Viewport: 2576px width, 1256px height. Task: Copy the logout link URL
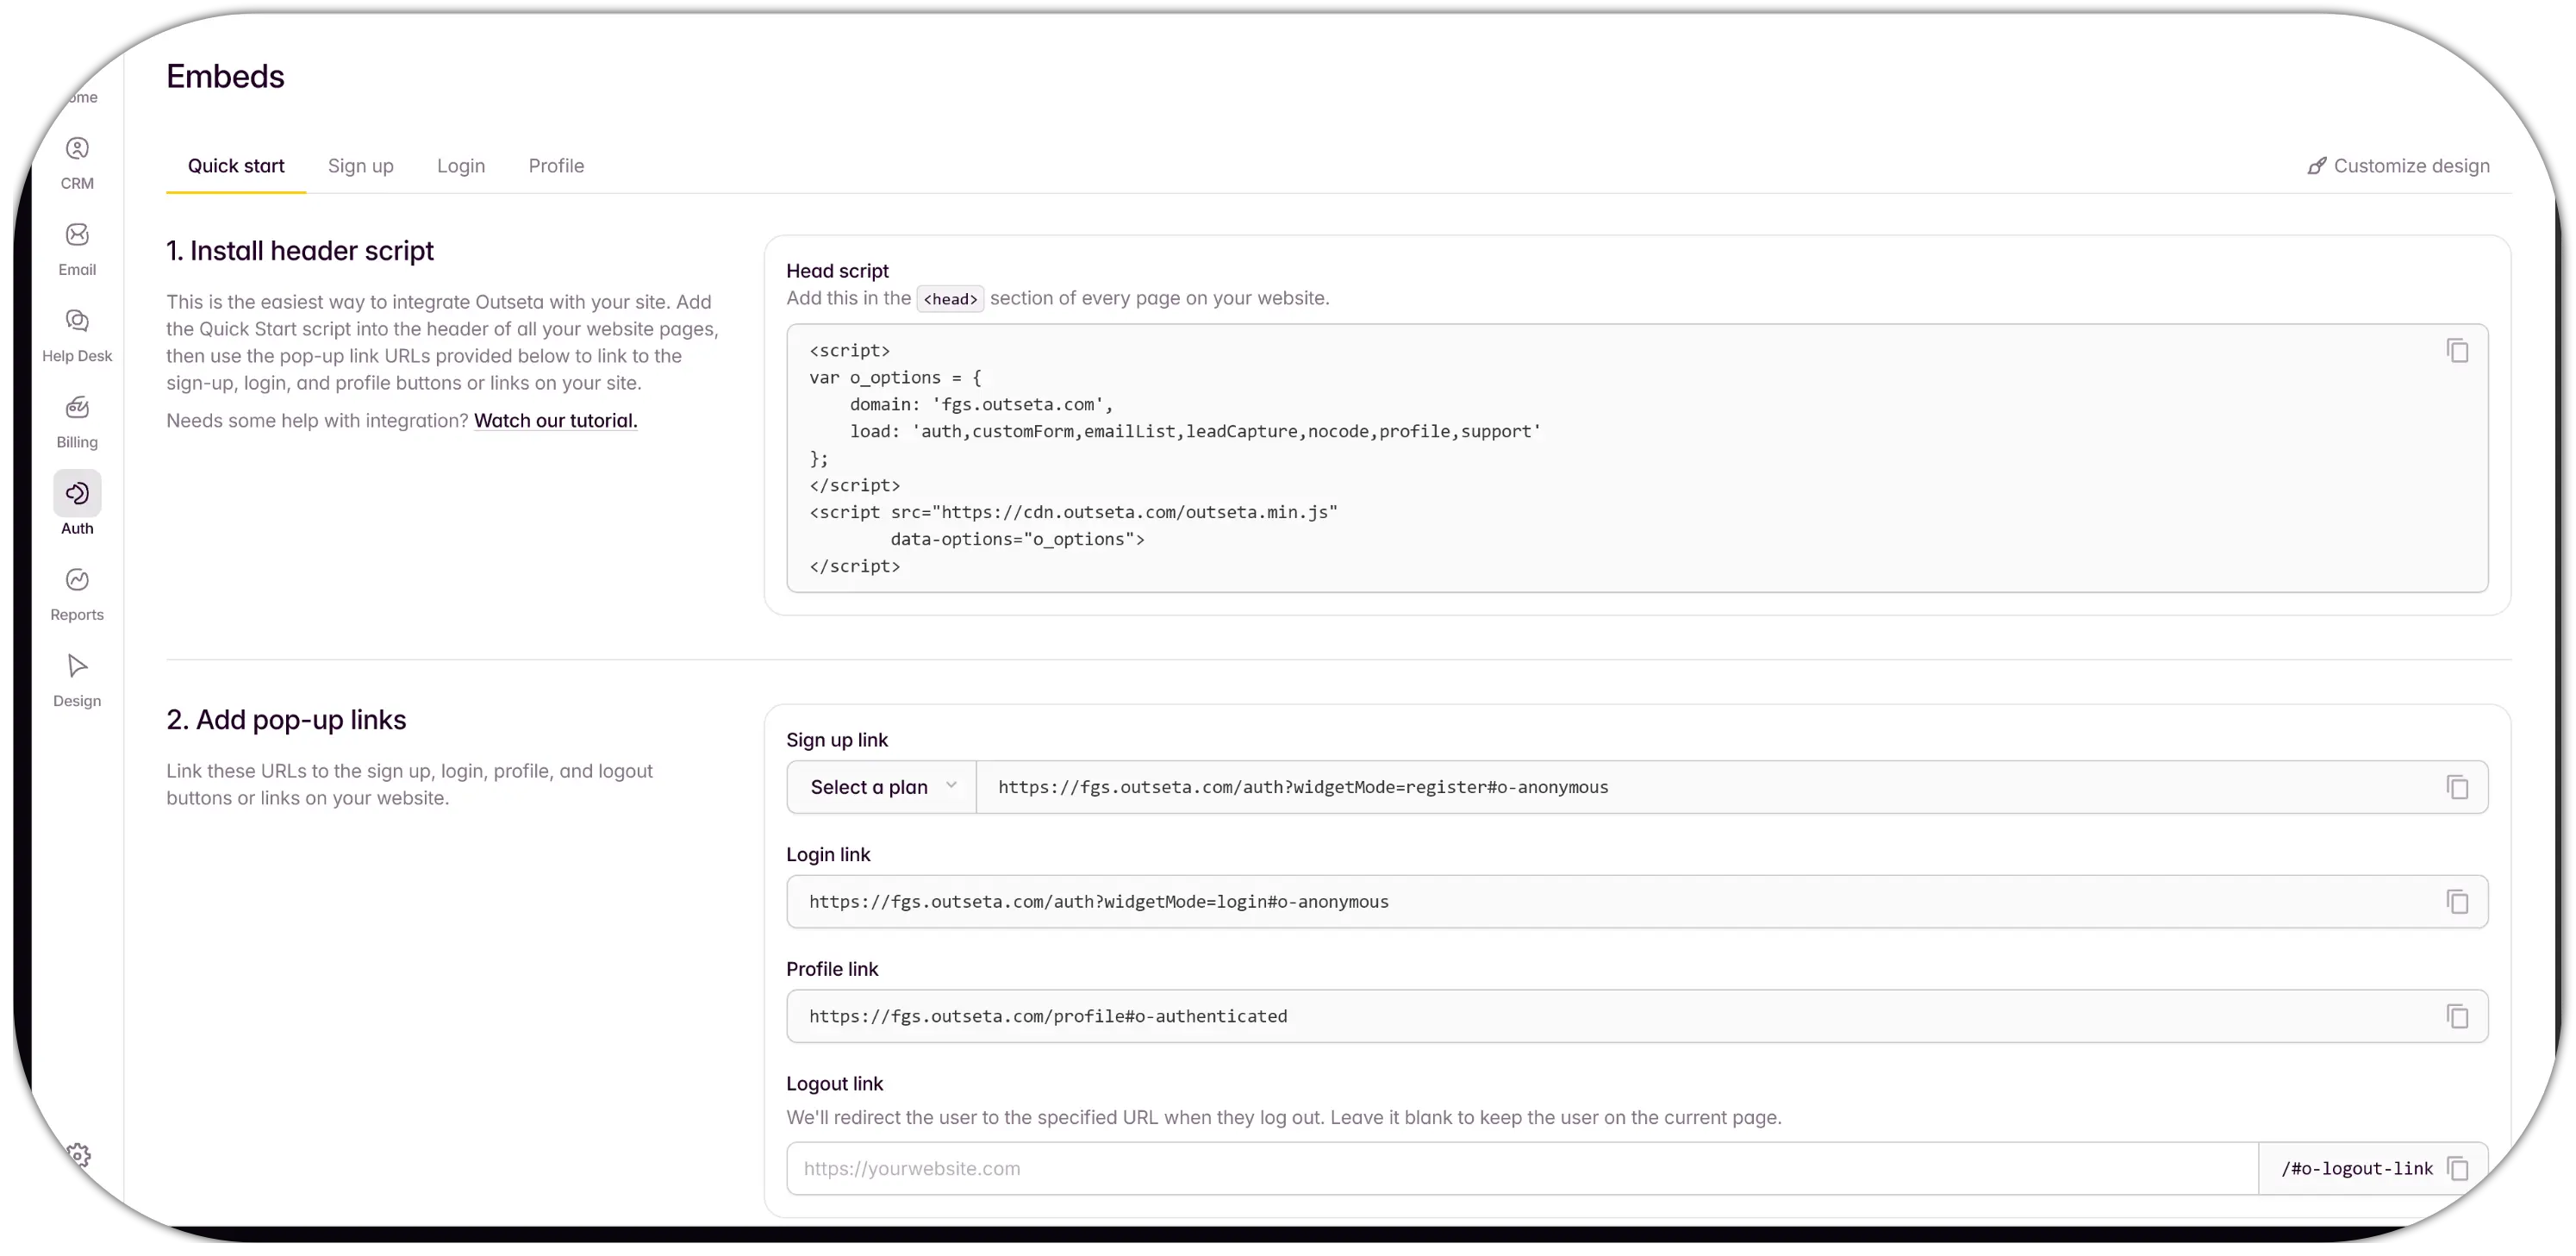coord(2457,1169)
